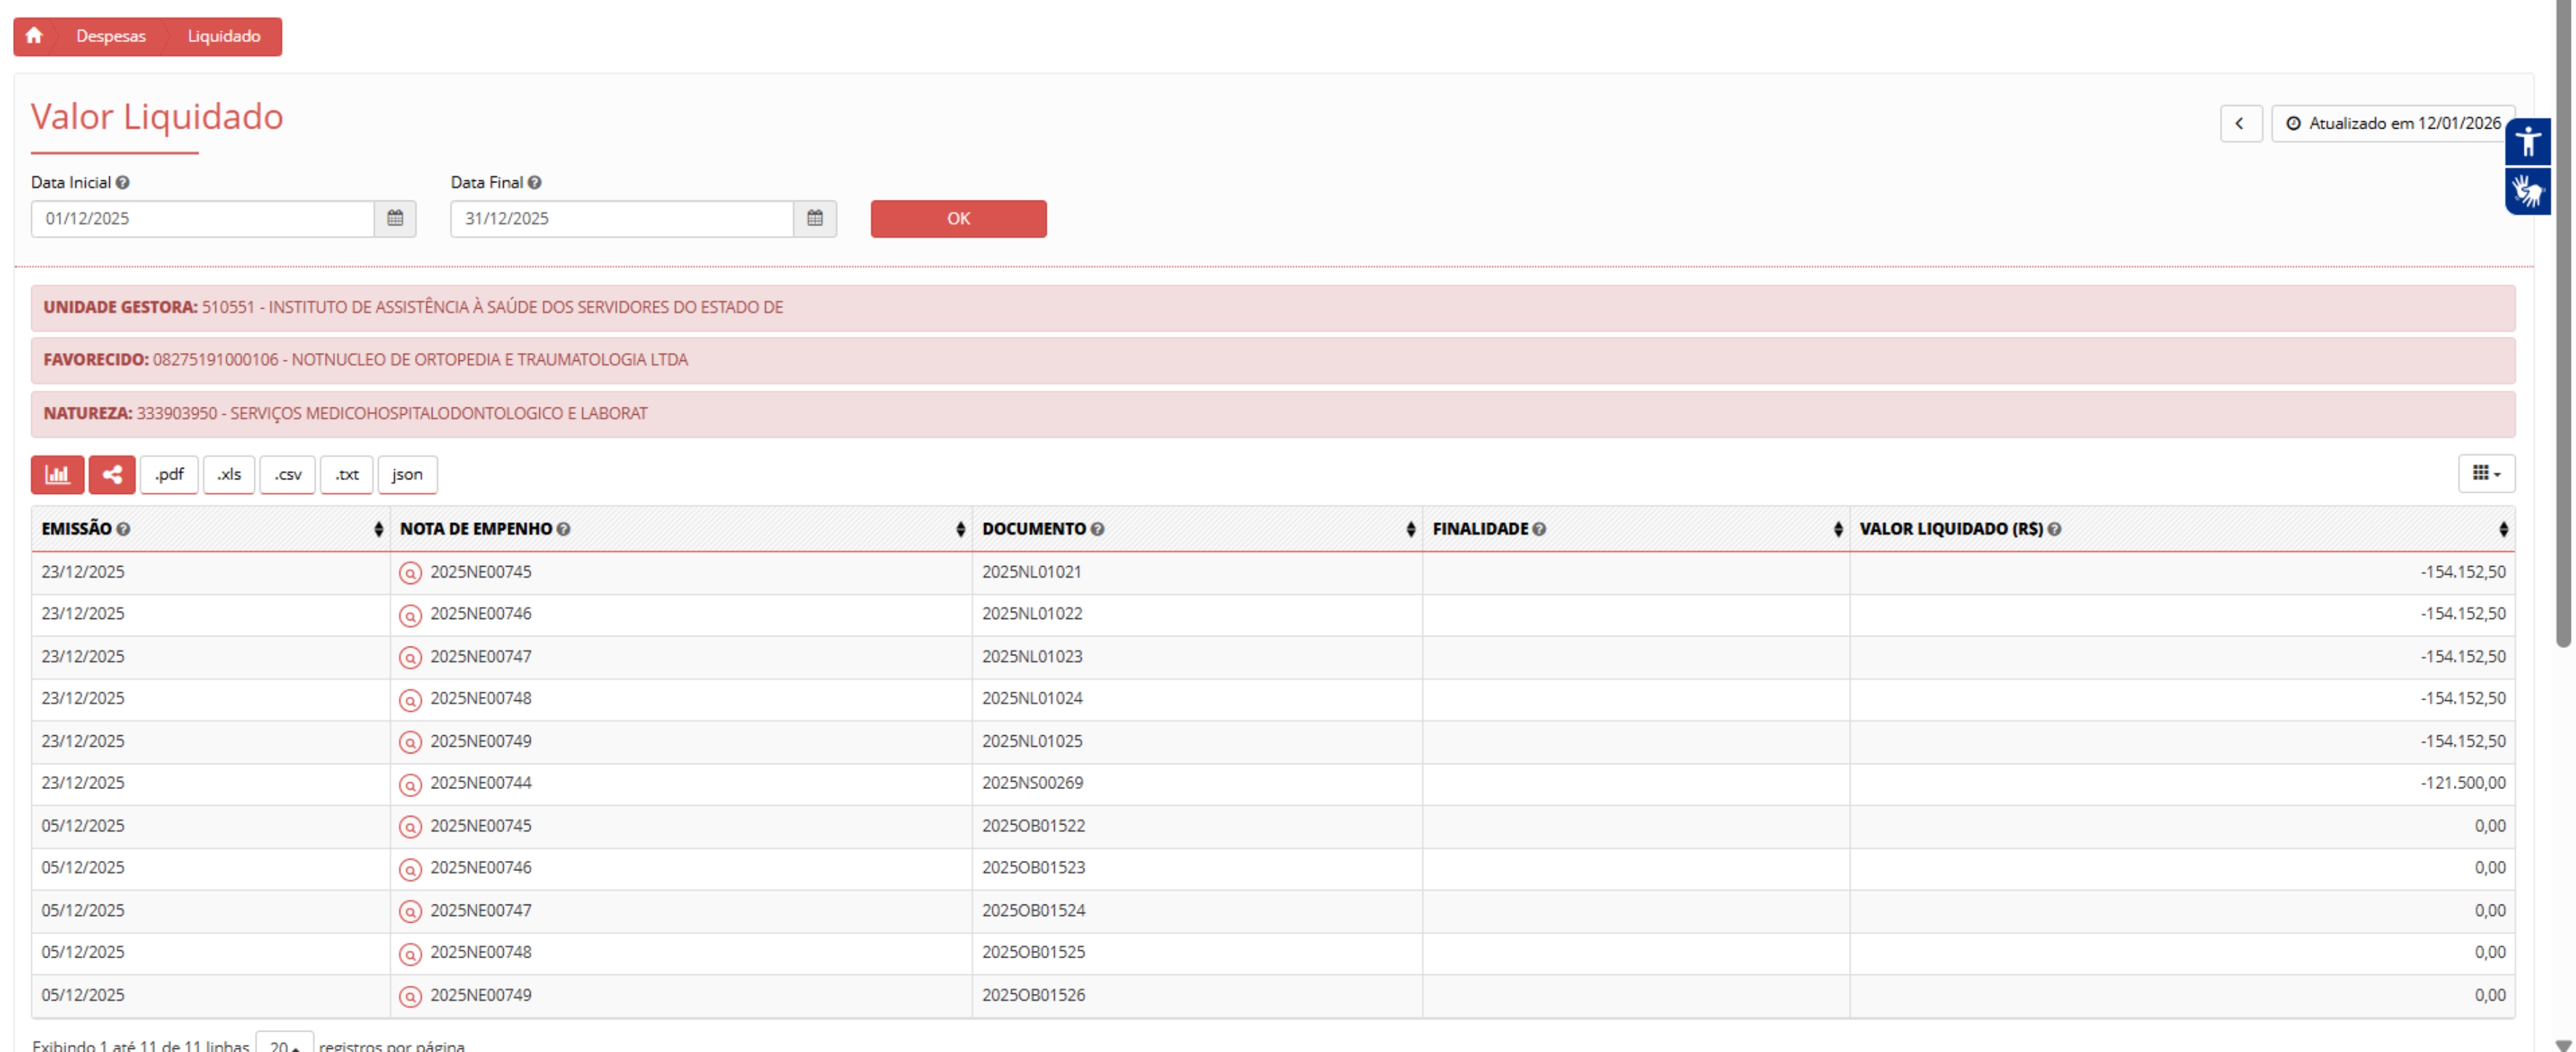This screenshot has width=2576, height=1052.
Task: Open the Data Inicial calendar picker
Action: (395, 218)
